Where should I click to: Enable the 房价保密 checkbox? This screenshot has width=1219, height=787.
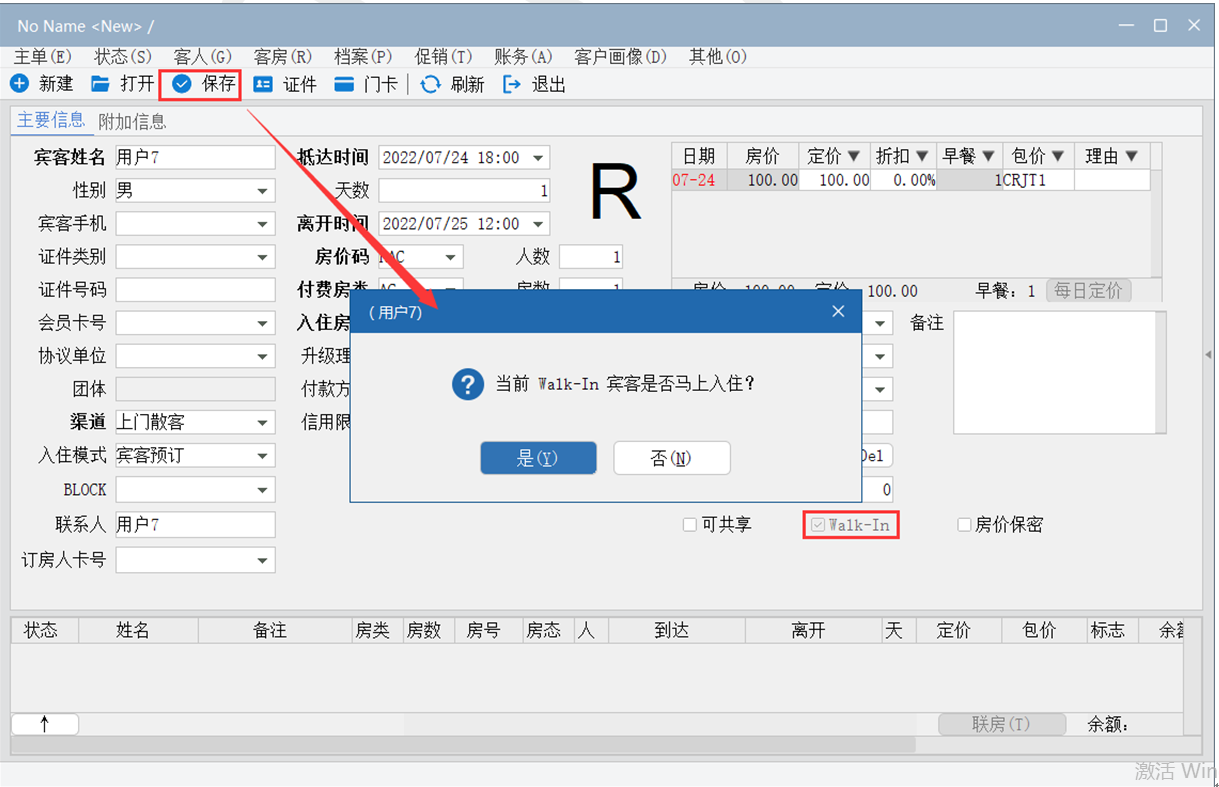964,525
